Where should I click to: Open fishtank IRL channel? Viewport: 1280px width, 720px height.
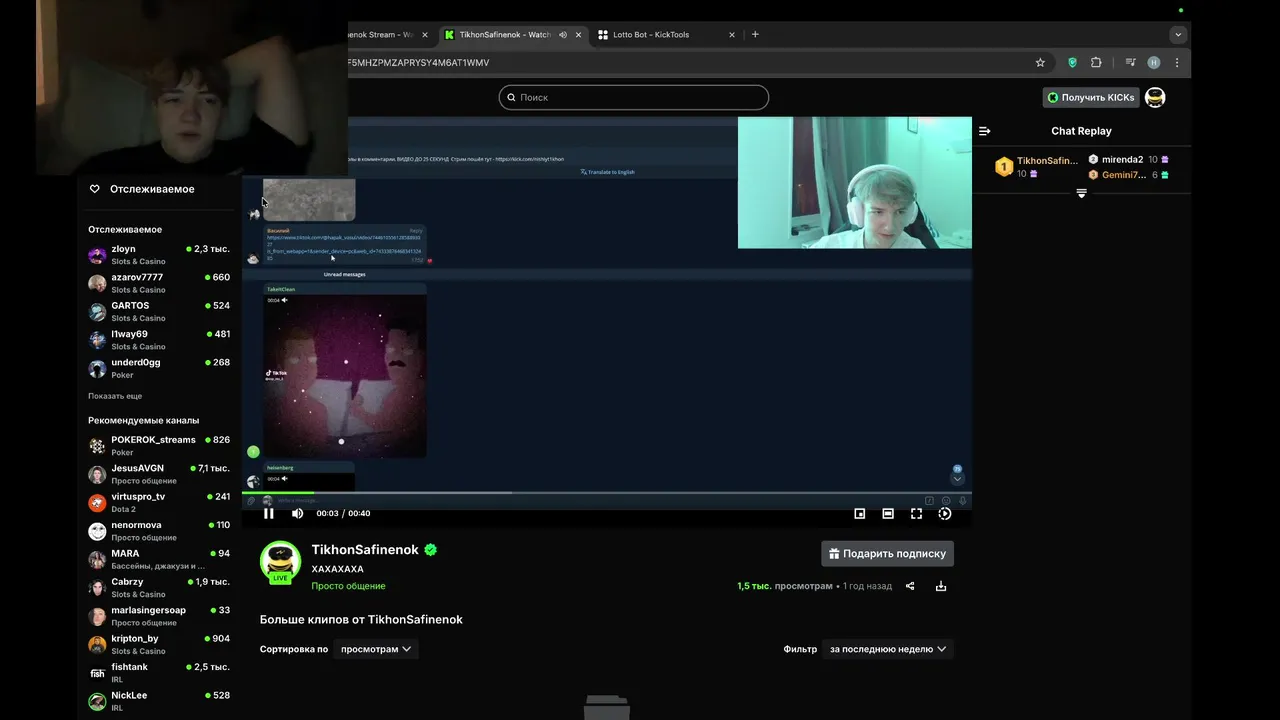pos(159,672)
